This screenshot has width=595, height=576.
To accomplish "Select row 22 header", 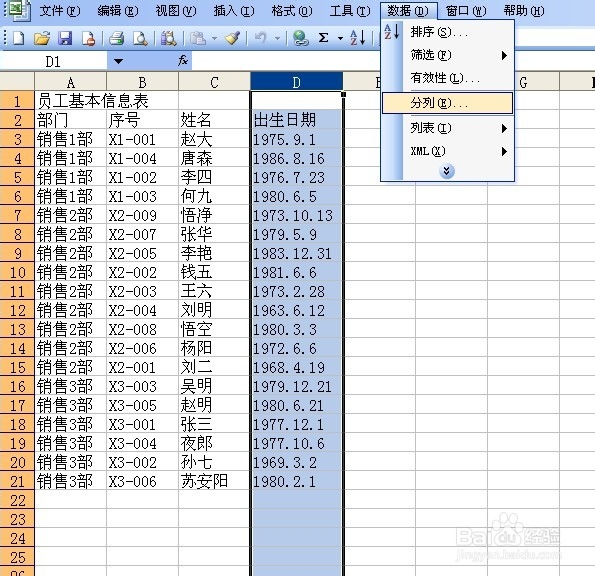I will pos(17,500).
